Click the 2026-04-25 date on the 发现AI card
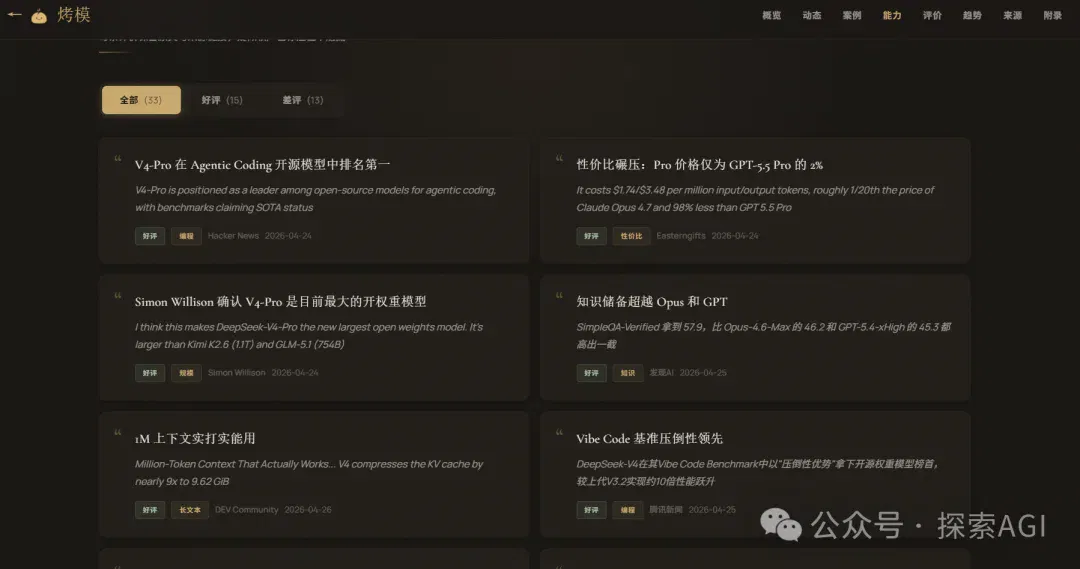Image resolution: width=1080 pixels, height=569 pixels. [x=703, y=373]
